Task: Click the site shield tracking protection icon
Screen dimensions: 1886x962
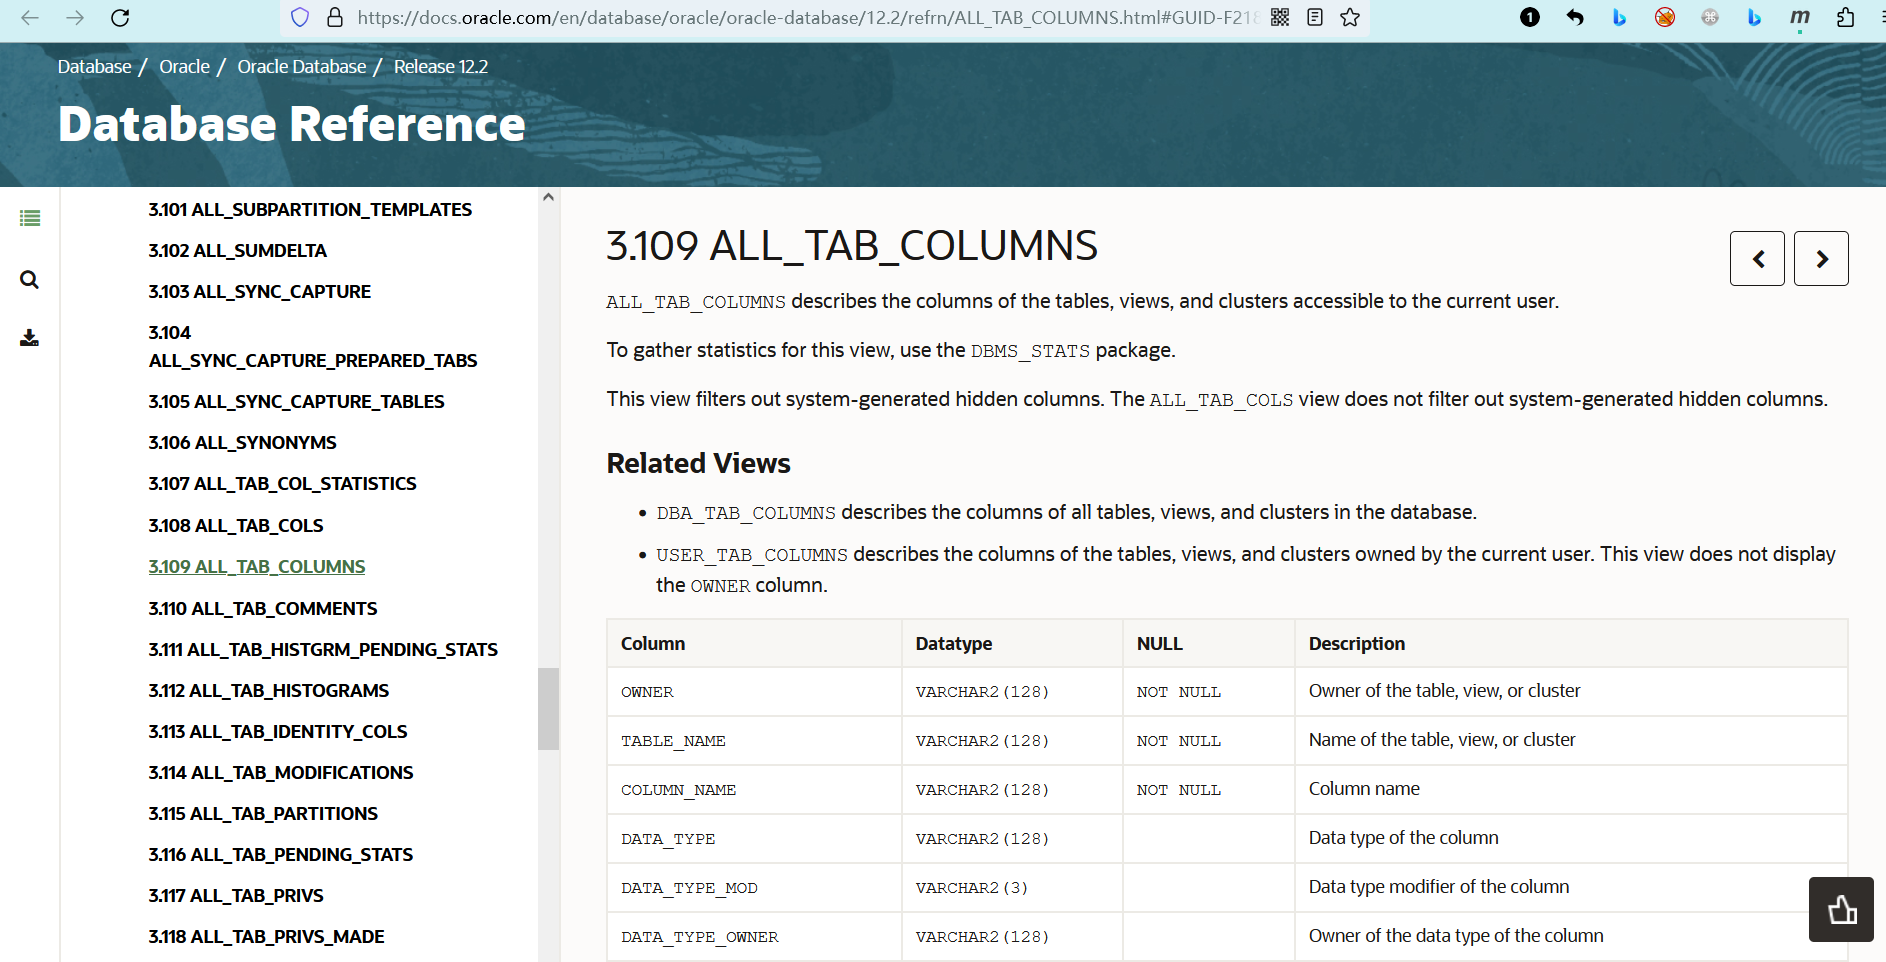Action: coord(300,18)
